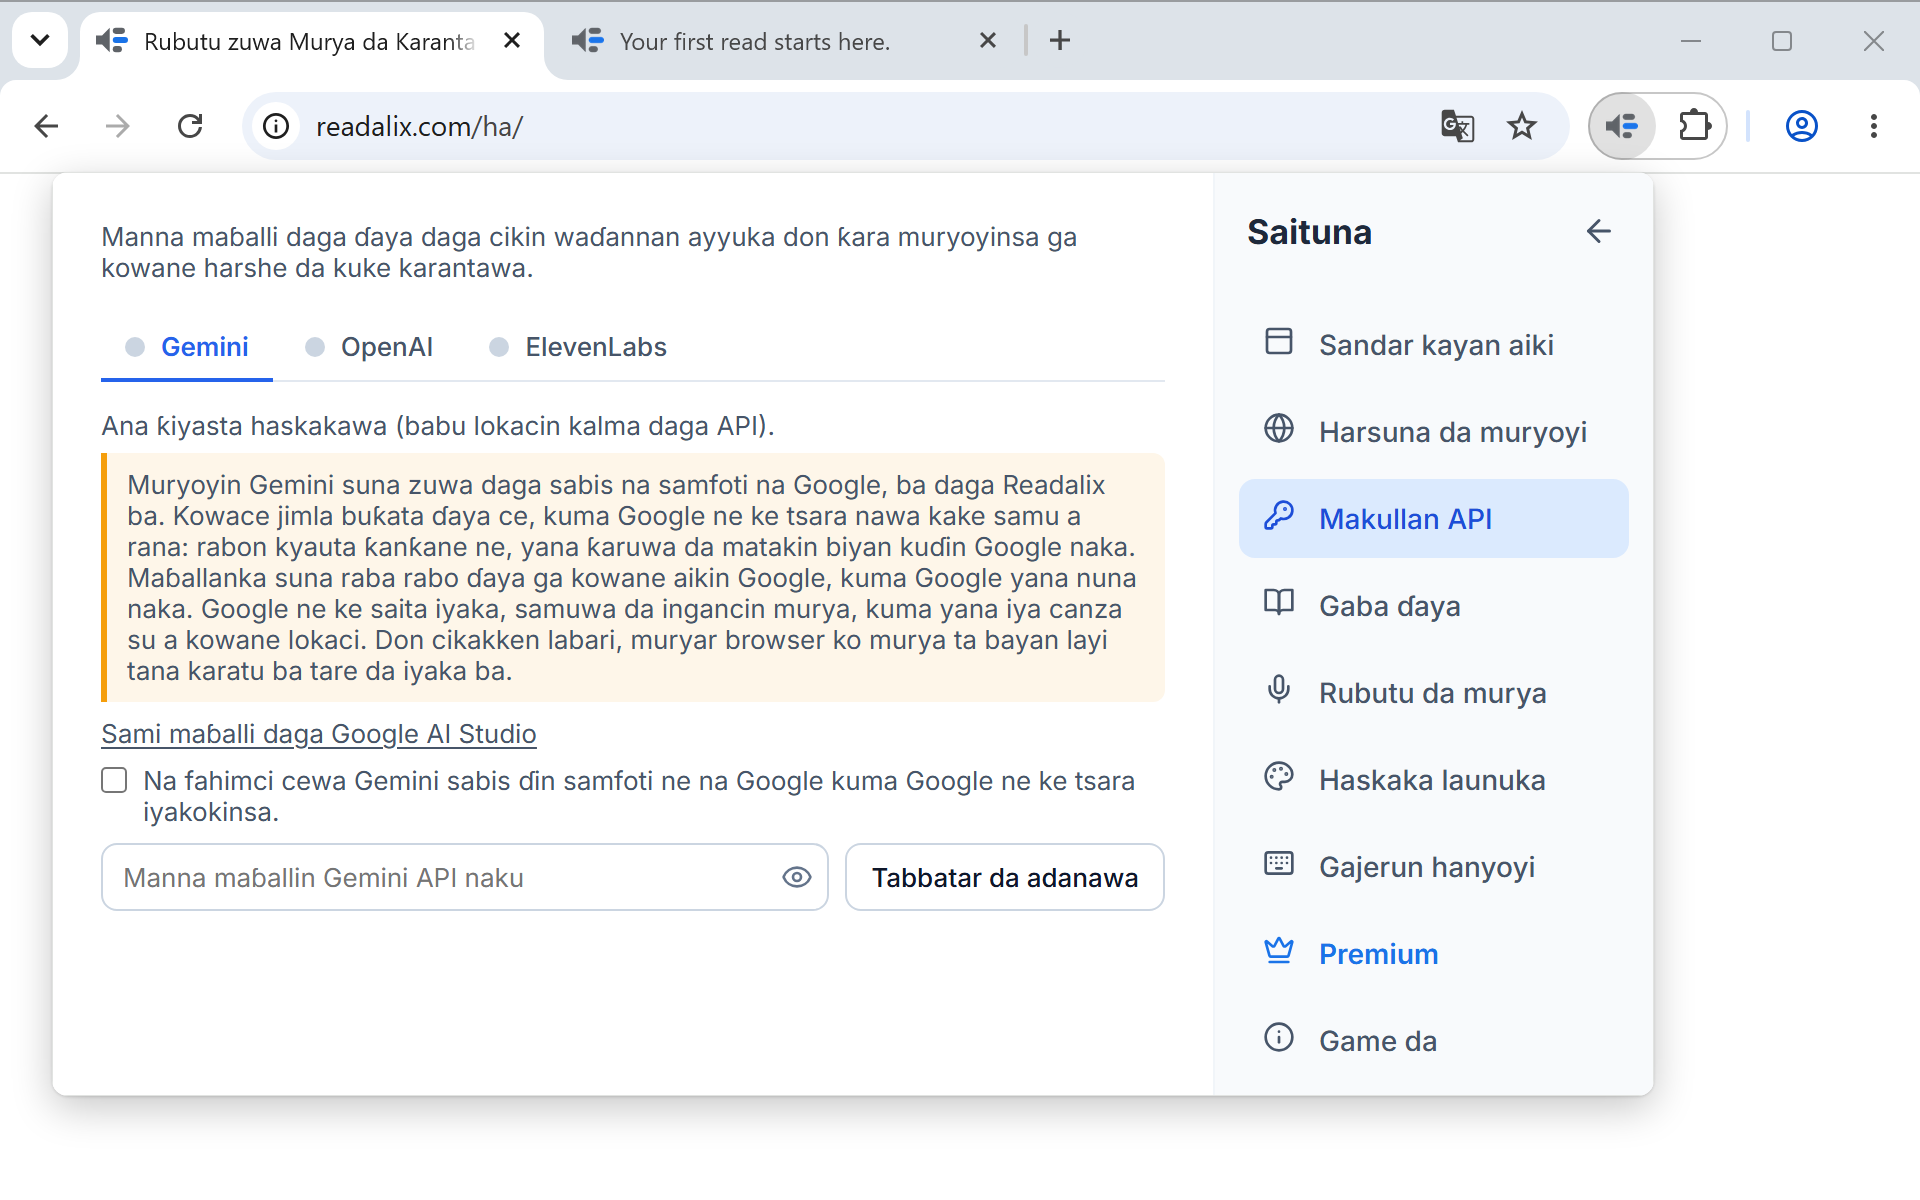Image resolution: width=1920 pixels, height=1200 pixels.
Task: Switch to the ElevenLabs provider tab
Action: pyautogui.click(x=578, y=347)
